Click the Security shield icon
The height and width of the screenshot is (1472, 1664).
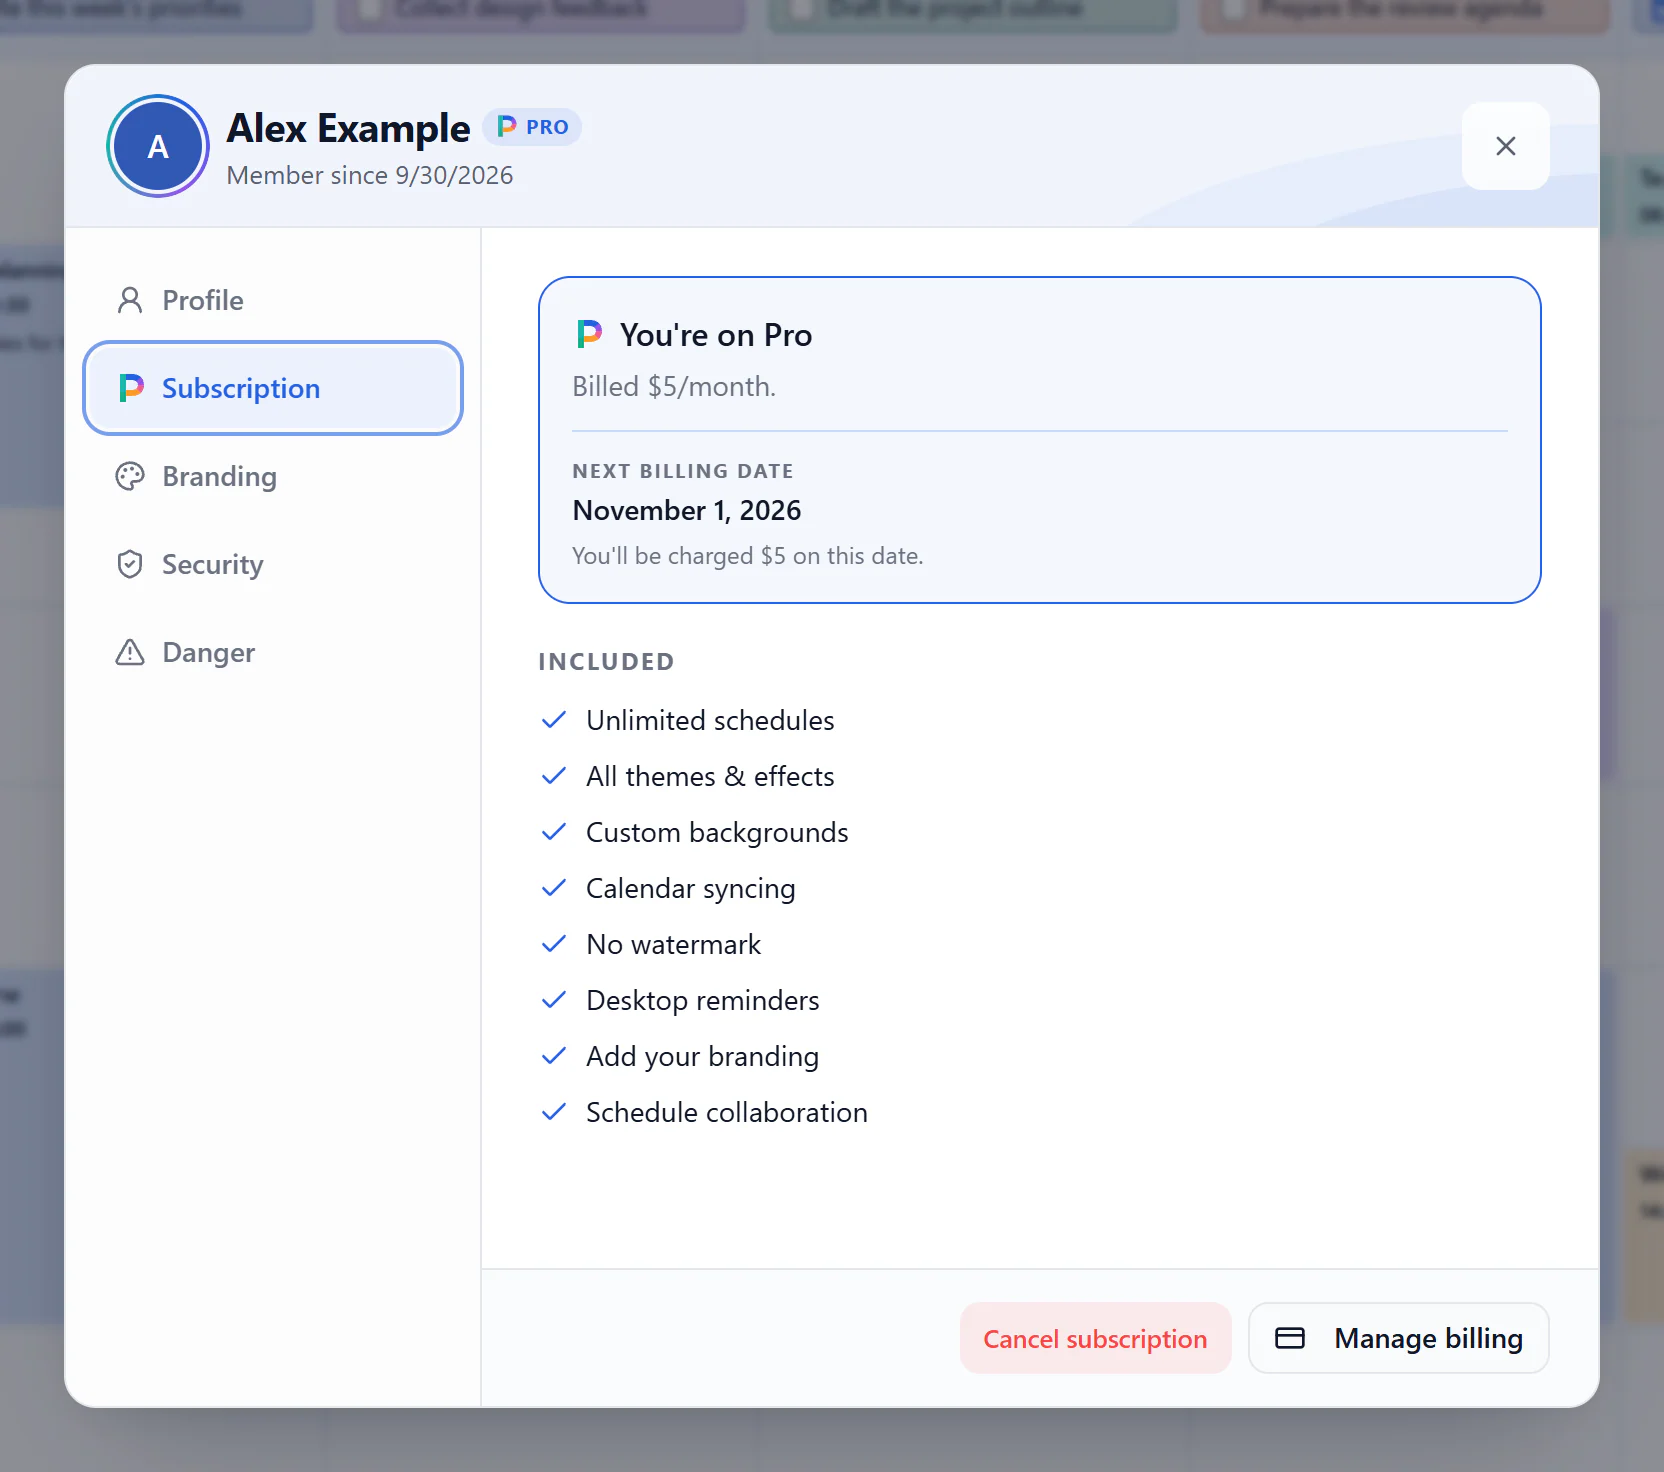(x=130, y=564)
